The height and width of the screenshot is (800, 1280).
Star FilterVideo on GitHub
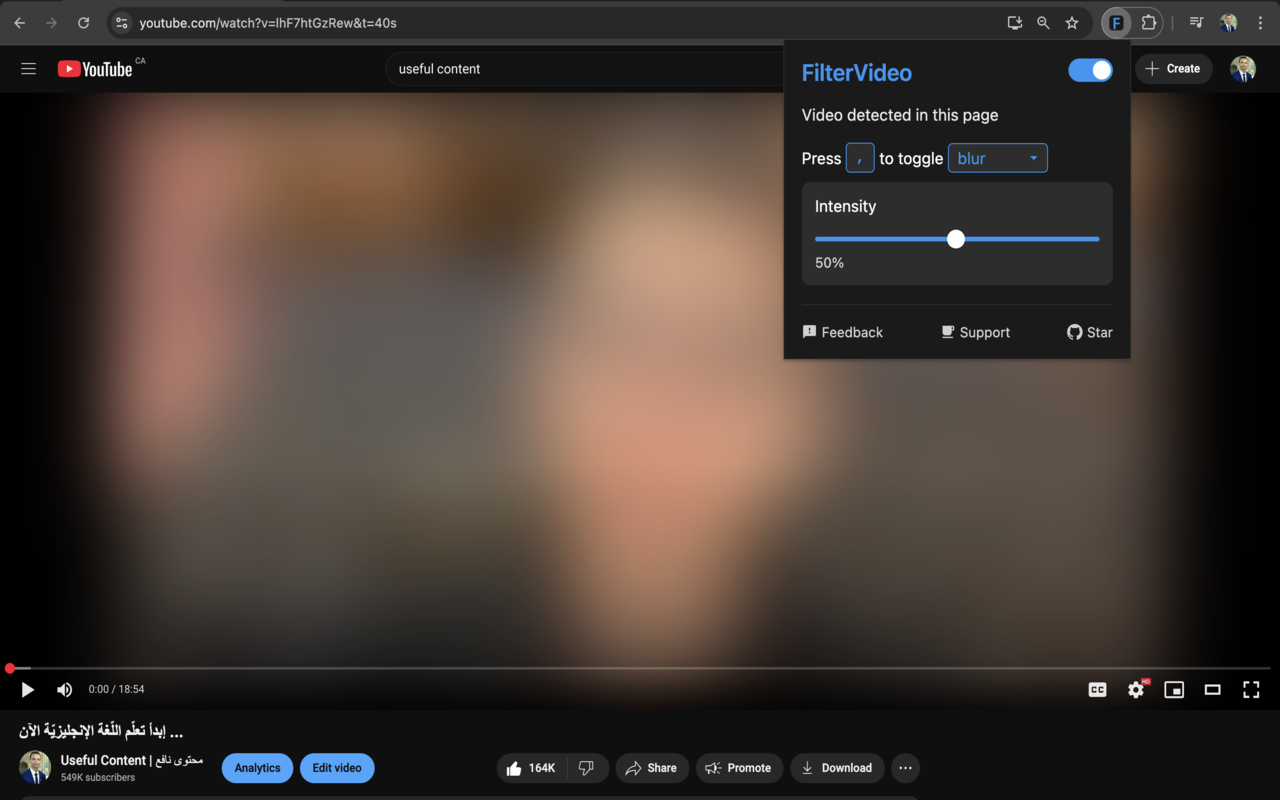click(x=1089, y=332)
